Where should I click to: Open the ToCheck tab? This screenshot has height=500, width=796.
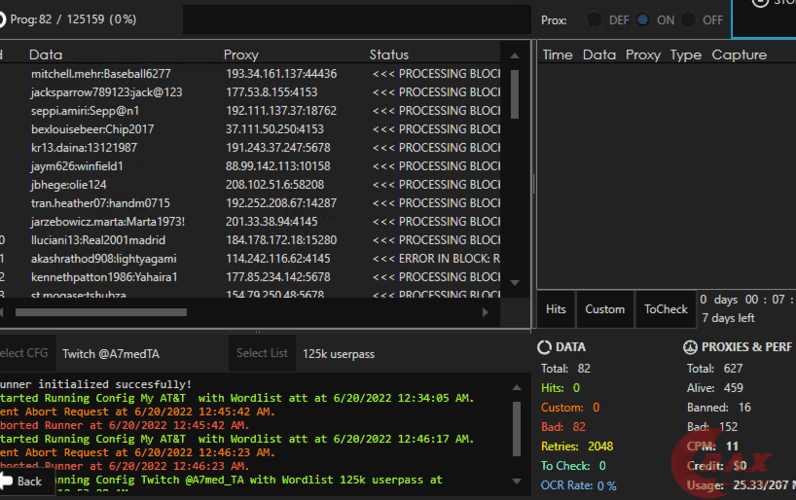pyautogui.click(x=665, y=309)
